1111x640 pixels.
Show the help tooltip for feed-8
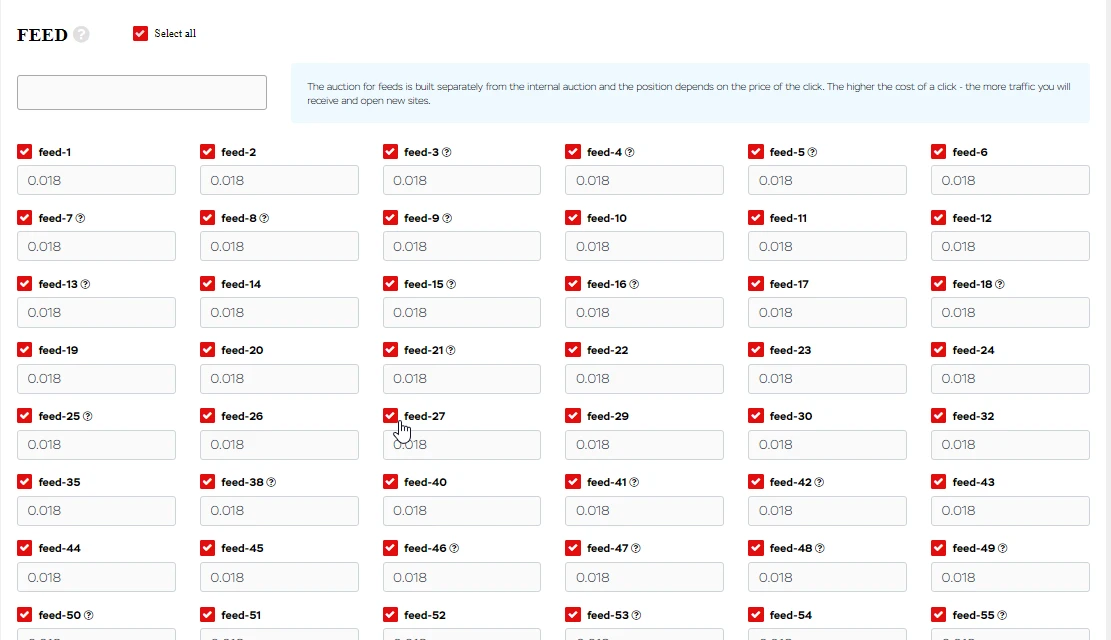coord(264,218)
